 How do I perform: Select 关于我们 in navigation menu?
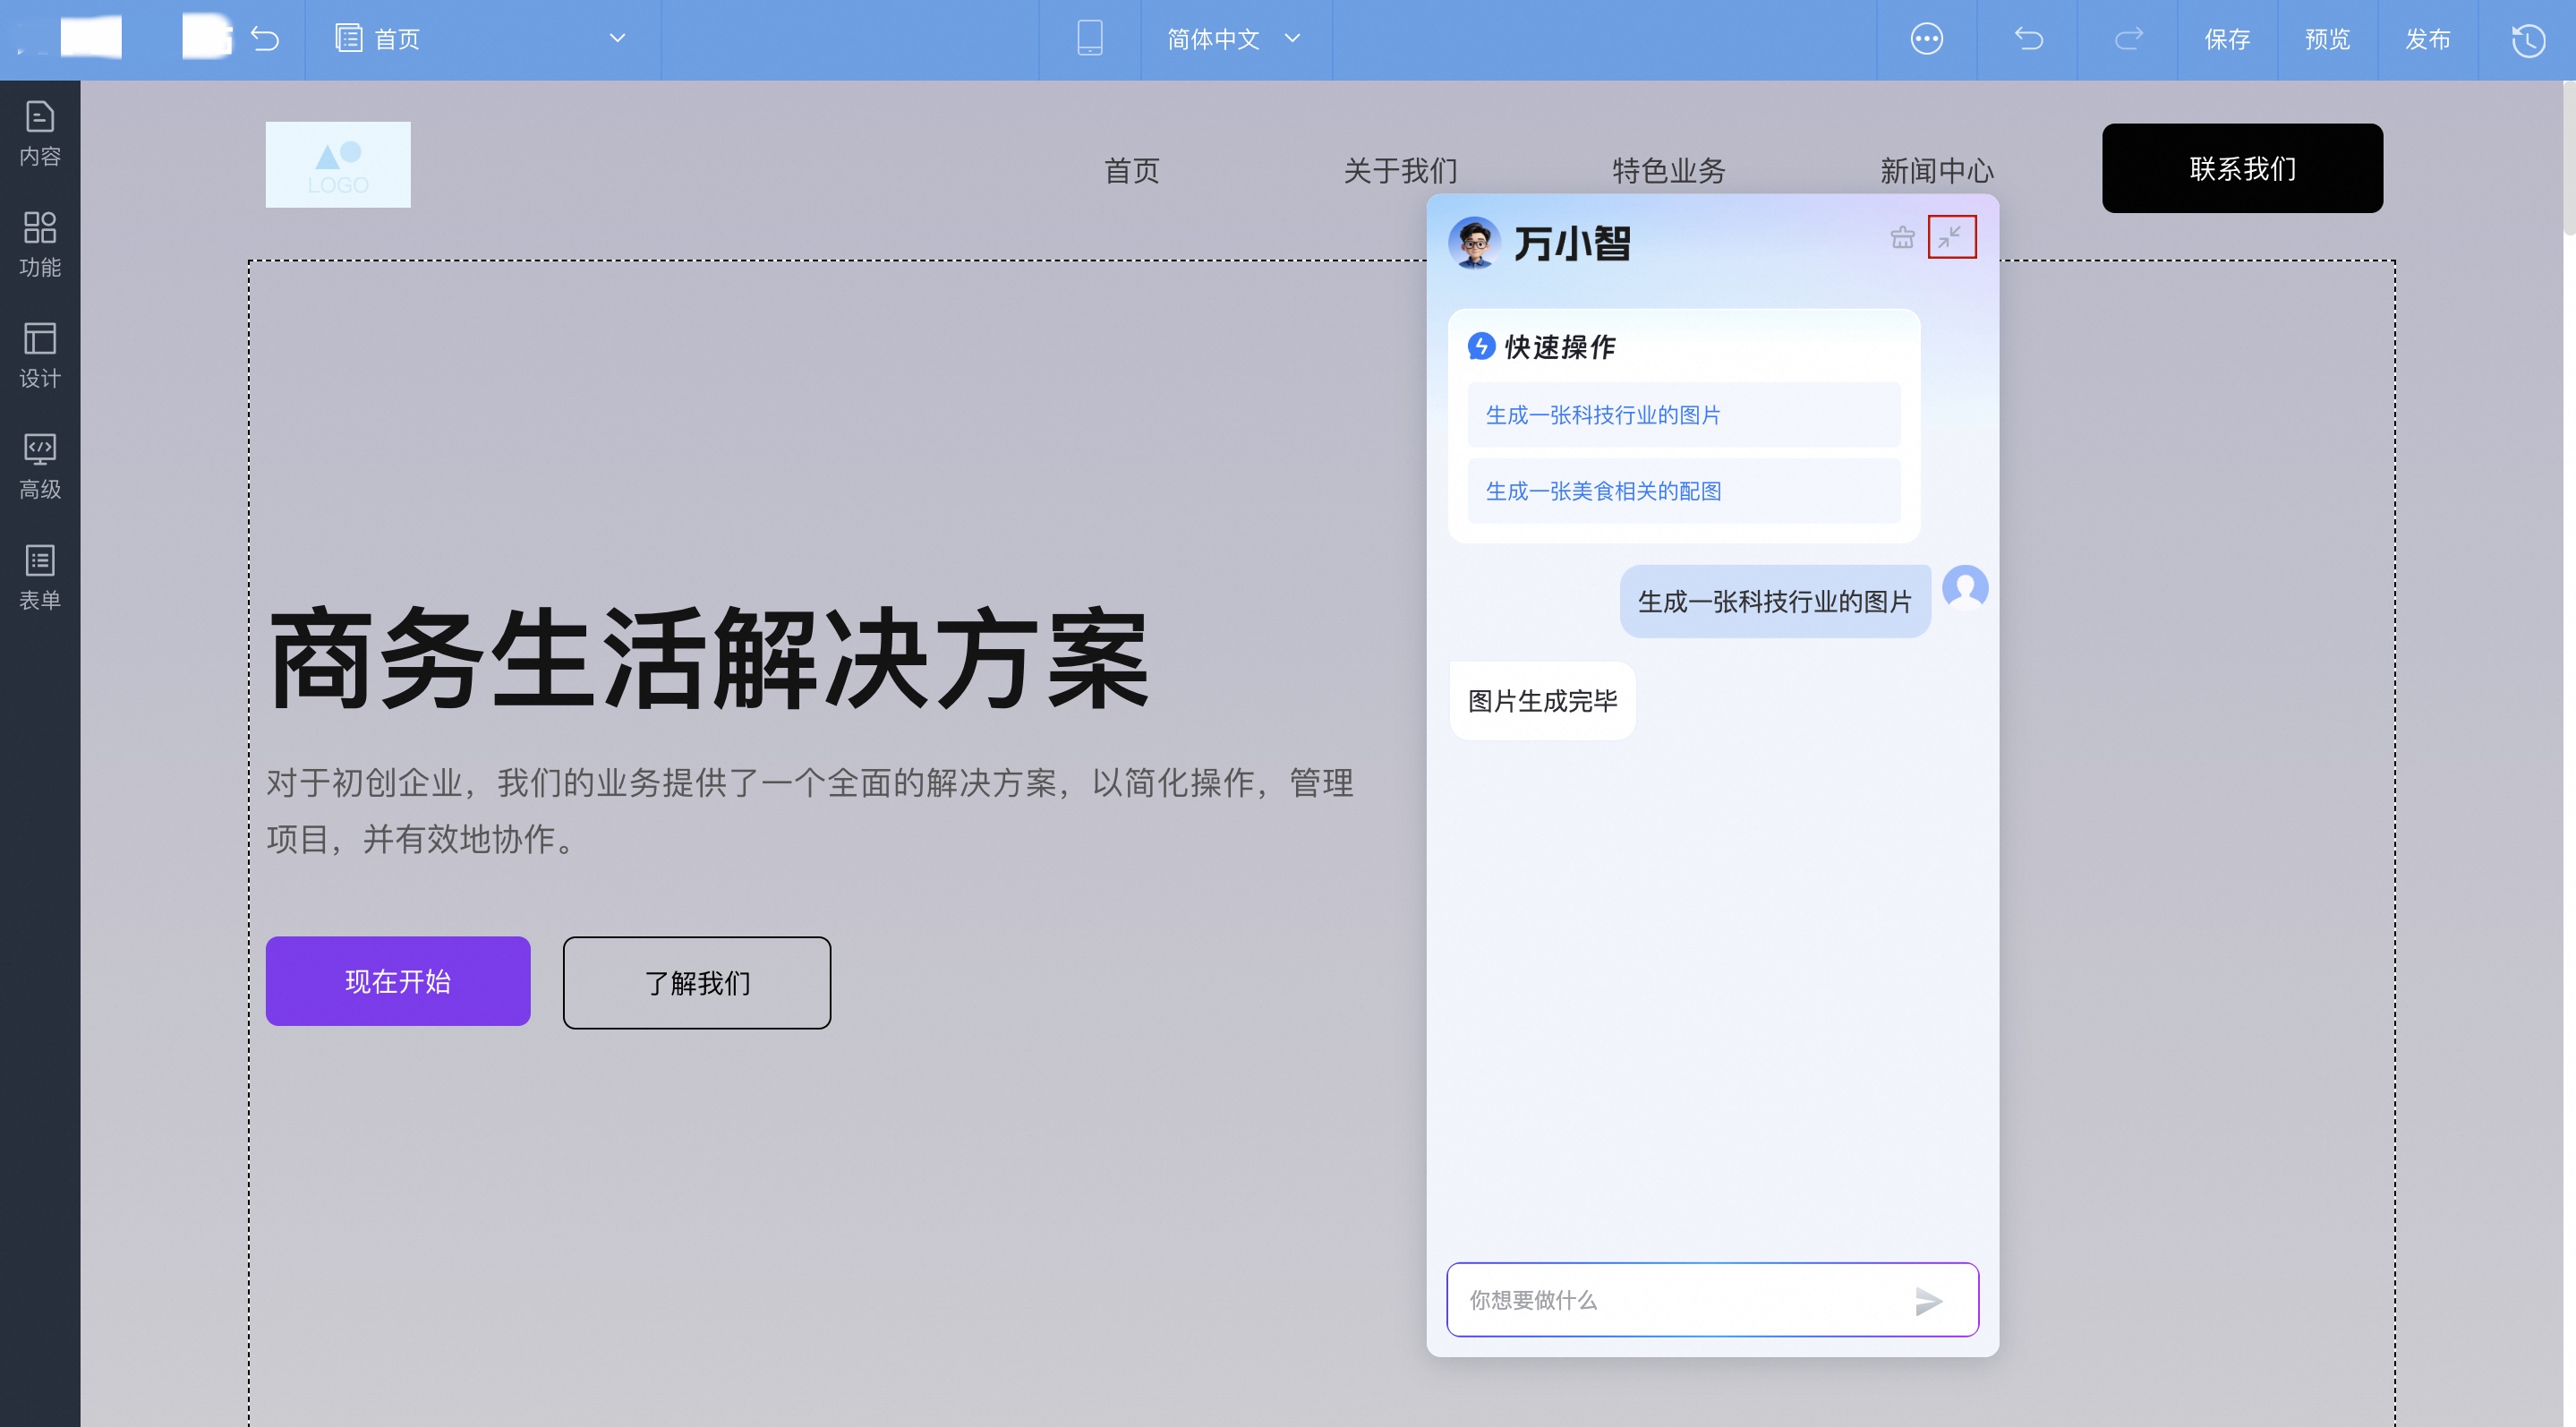coord(1400,170)
